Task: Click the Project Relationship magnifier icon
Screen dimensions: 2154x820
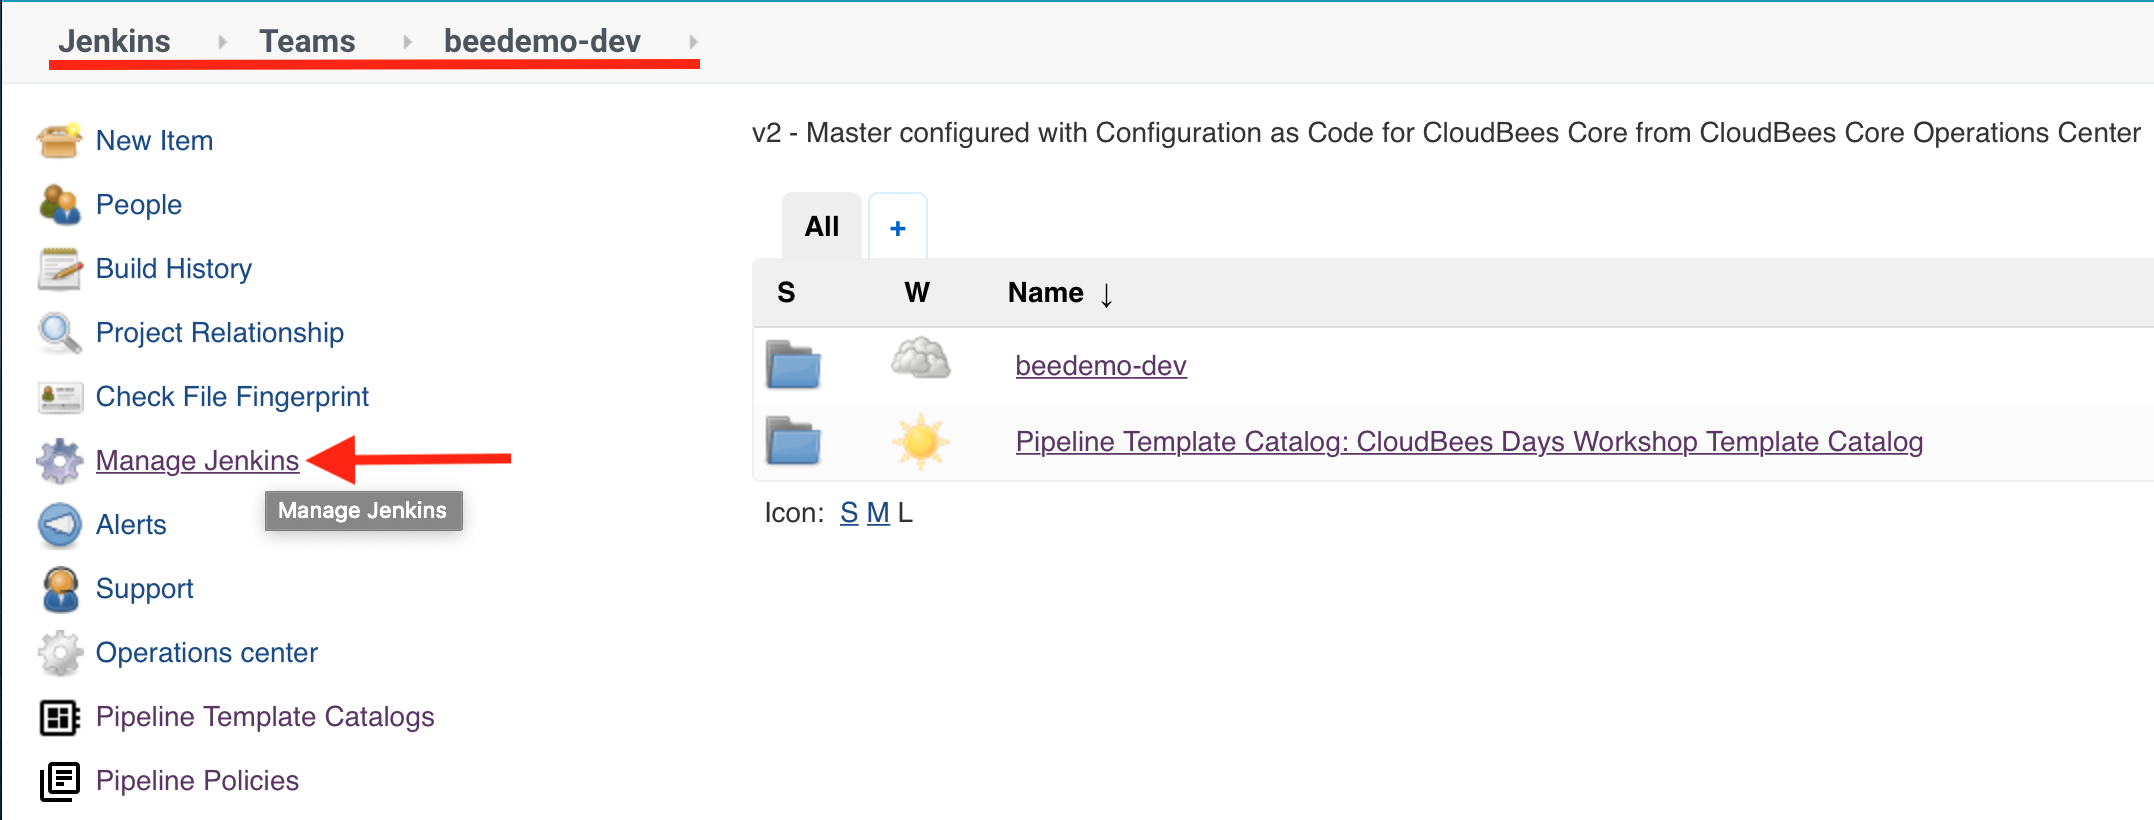Action: pos(59,332)
